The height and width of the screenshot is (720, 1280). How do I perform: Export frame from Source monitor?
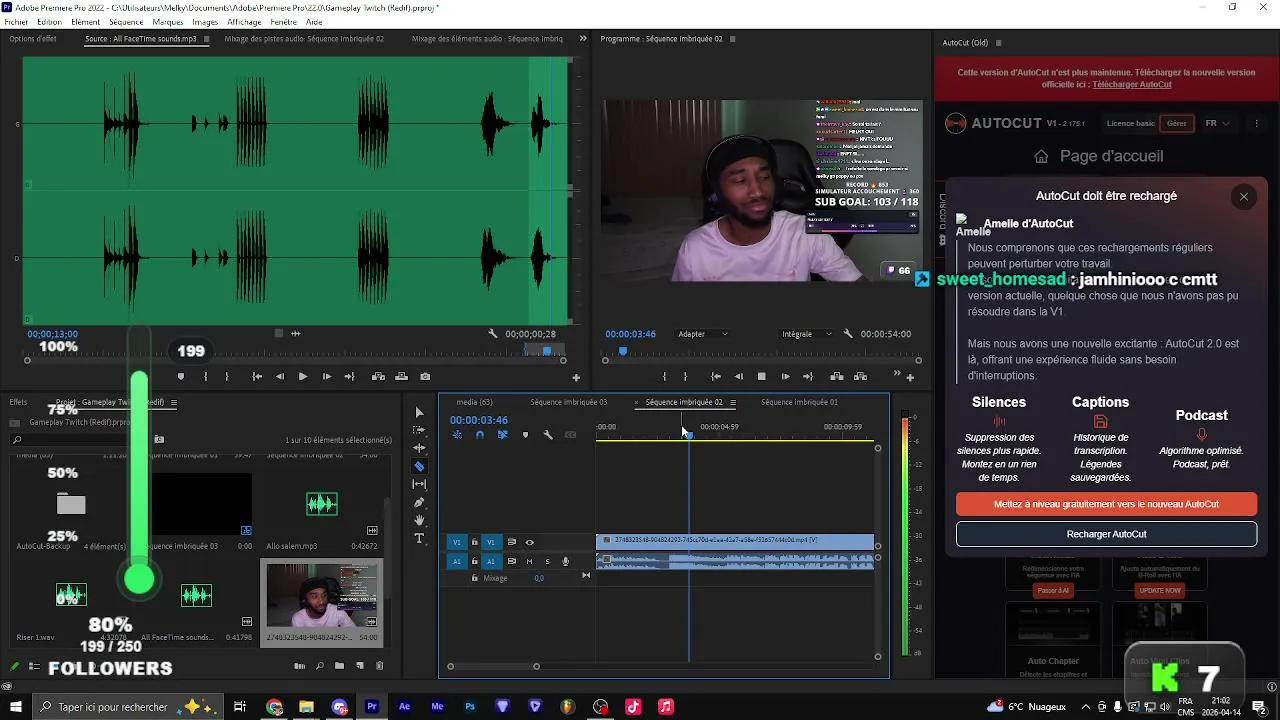(x=425, y=377)
